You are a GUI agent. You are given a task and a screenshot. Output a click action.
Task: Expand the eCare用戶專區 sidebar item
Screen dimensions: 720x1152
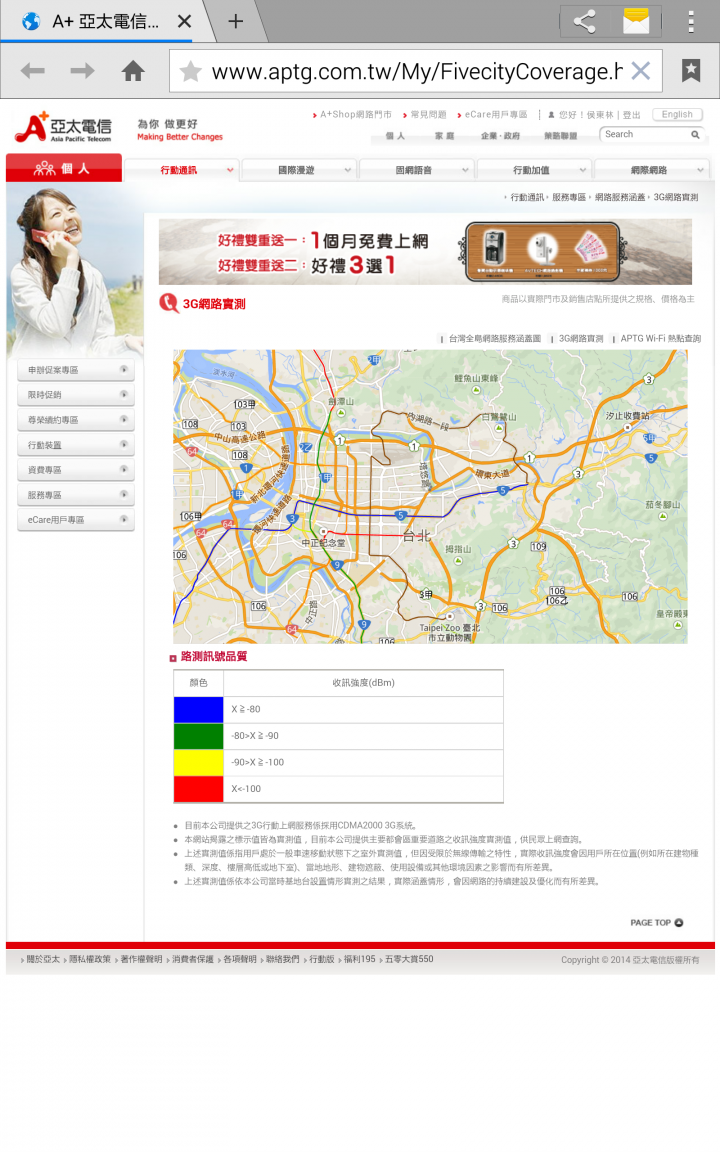coord(76,519)
